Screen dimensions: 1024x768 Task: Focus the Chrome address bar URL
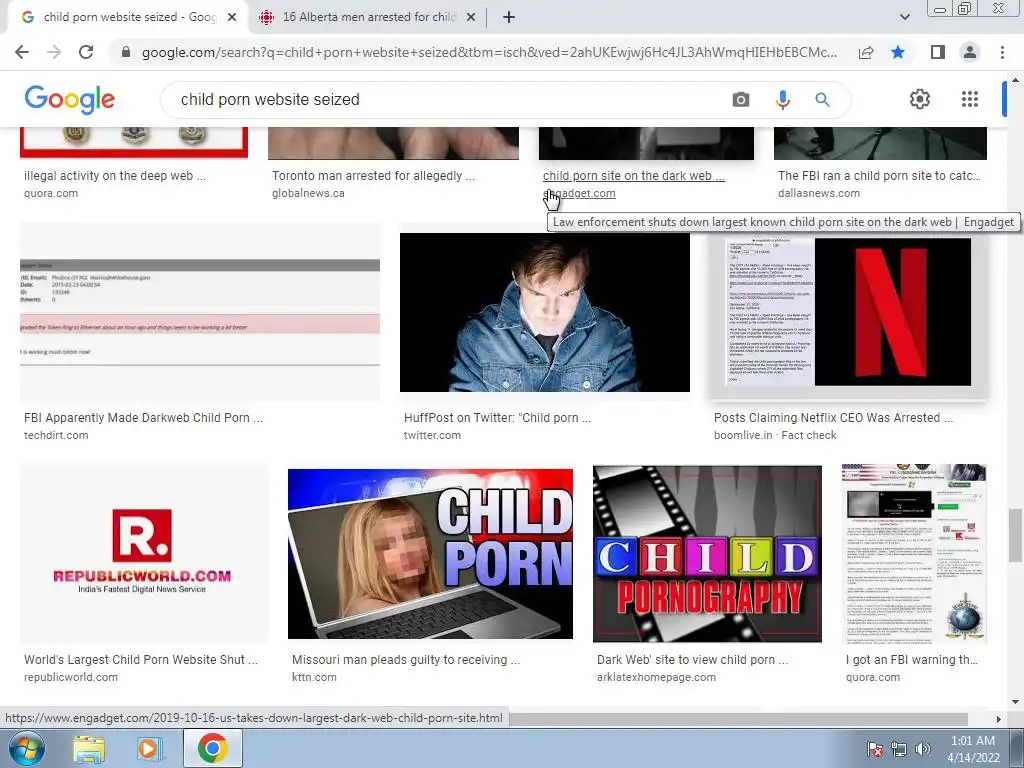click(488, 52)
